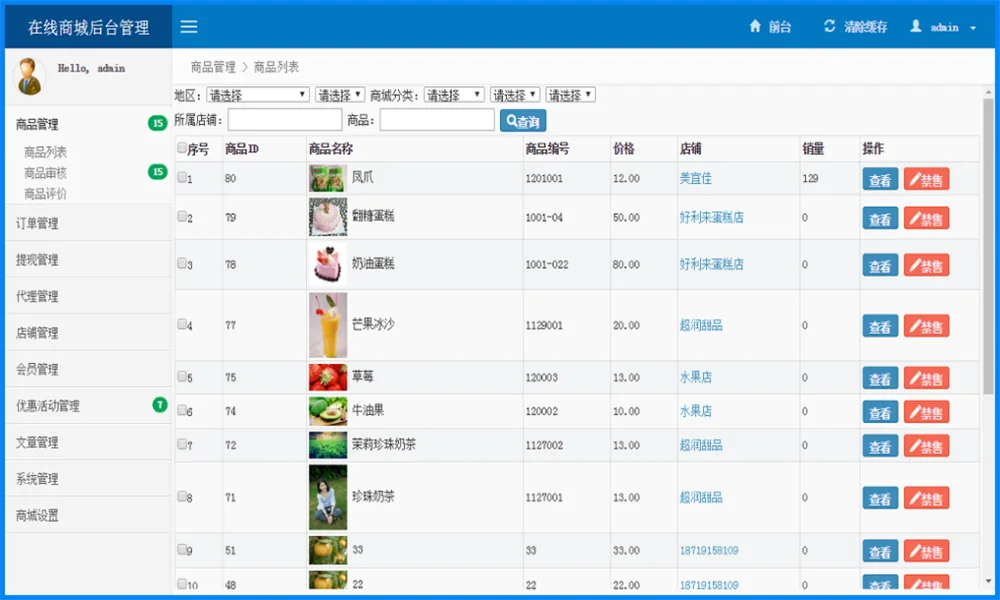
Task: Open the 前台 home icon link
Action: (x=756, y=27)
